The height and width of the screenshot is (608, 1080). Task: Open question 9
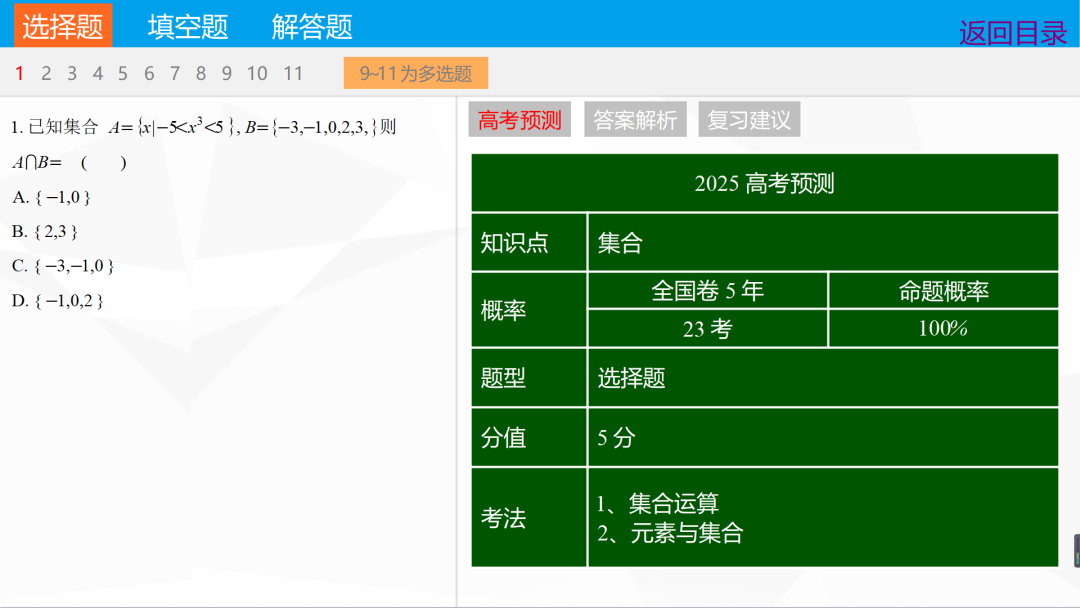(x=226, y=73)
